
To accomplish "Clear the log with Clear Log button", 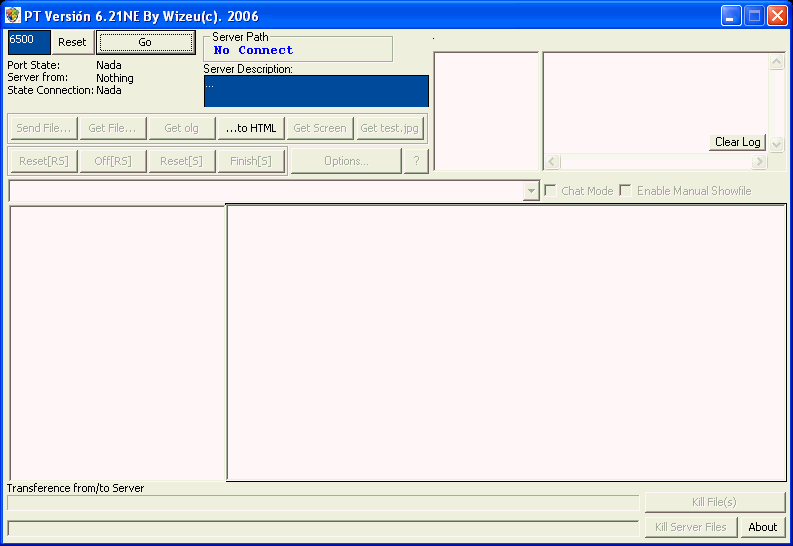I will click(738, 142).
